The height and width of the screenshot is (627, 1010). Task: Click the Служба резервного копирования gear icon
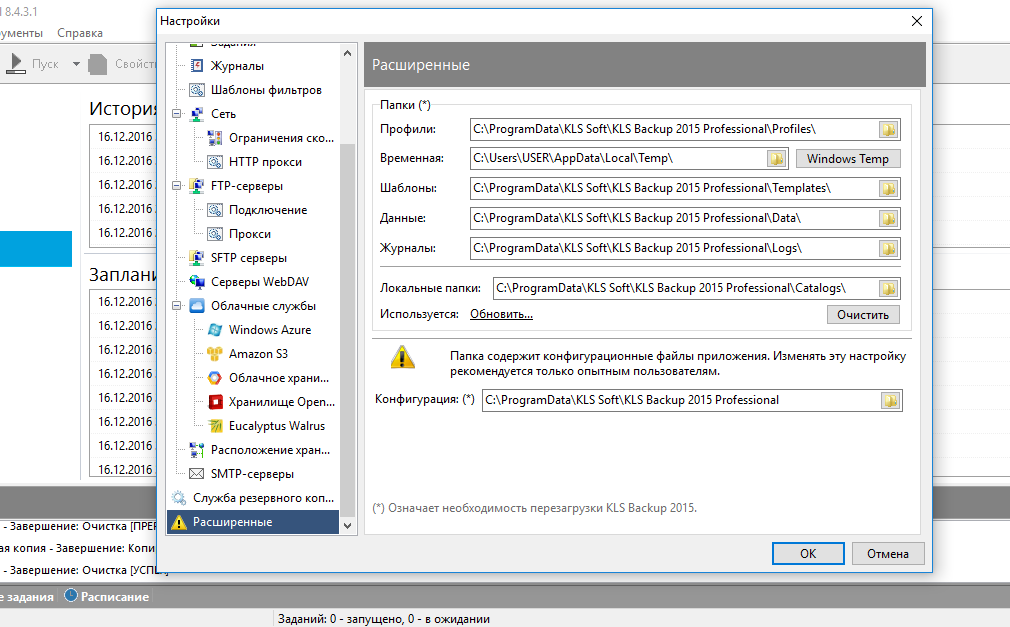(178, 497)
